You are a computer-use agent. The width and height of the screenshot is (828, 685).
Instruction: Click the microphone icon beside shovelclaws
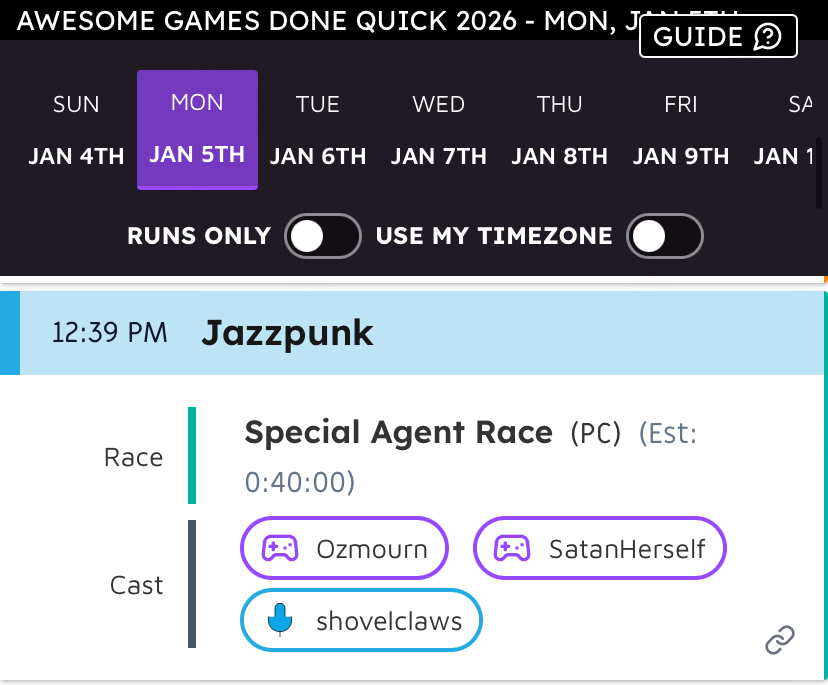point(280,621)
